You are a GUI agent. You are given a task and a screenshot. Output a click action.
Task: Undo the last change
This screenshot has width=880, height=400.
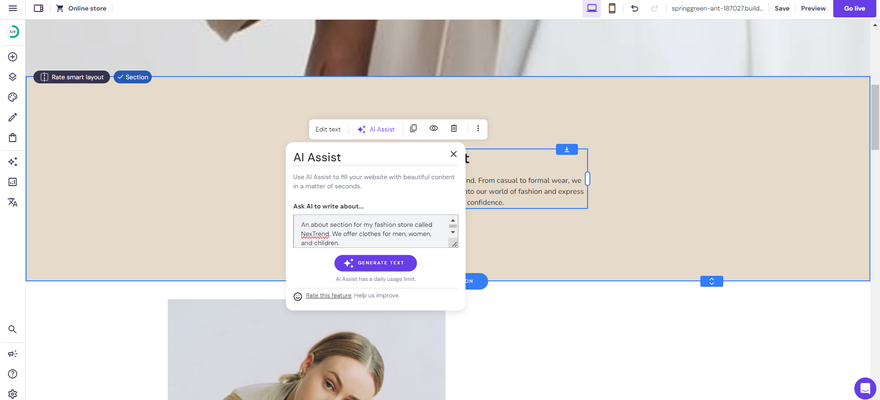(635, 8)
